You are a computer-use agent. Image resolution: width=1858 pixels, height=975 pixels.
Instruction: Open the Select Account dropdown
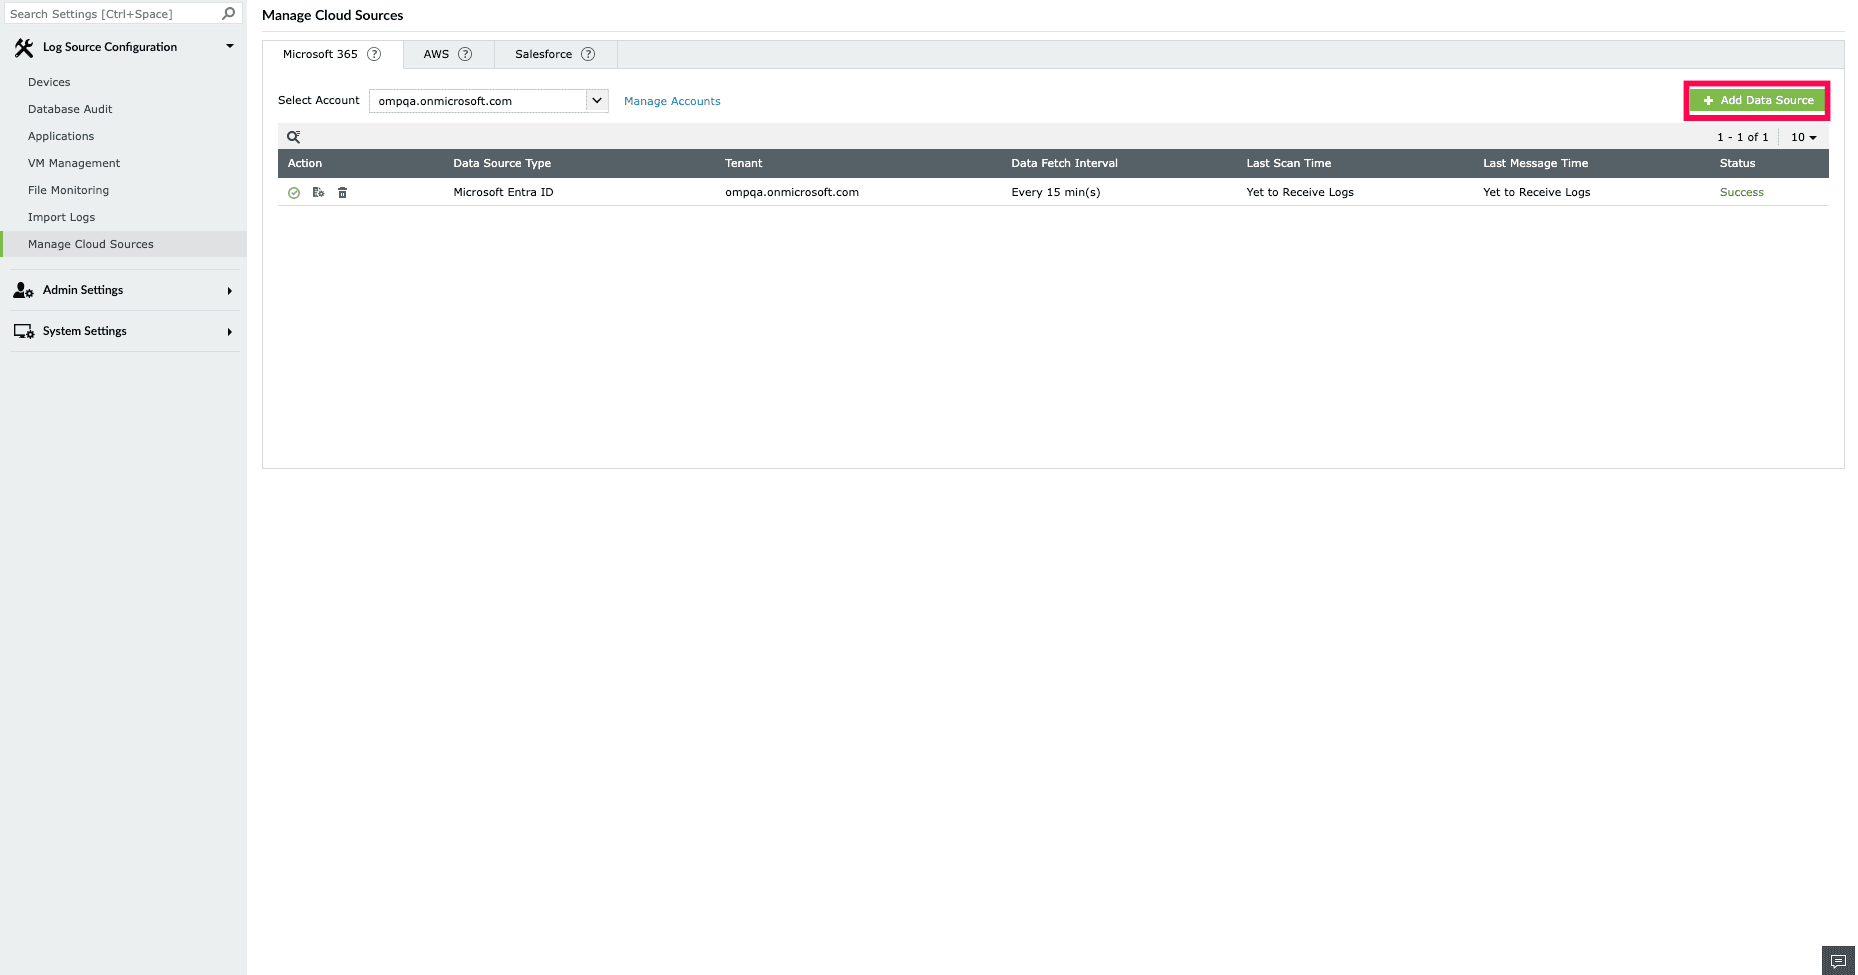[x=597, y=100]
